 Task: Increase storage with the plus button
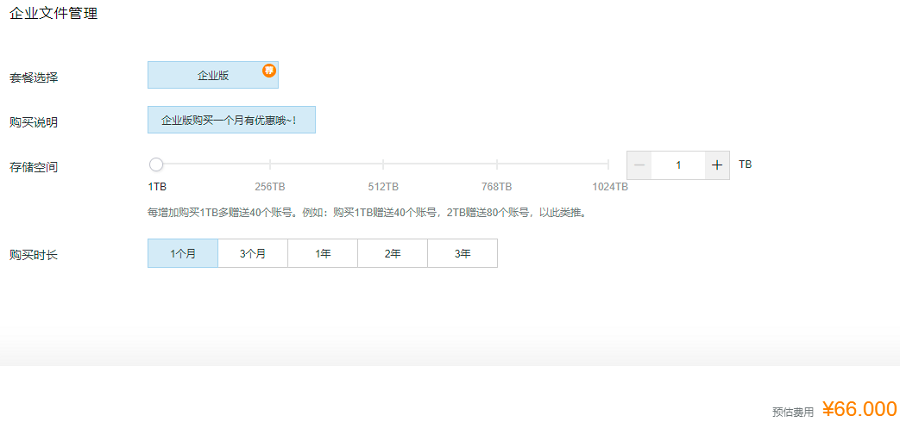click(717, 165)
